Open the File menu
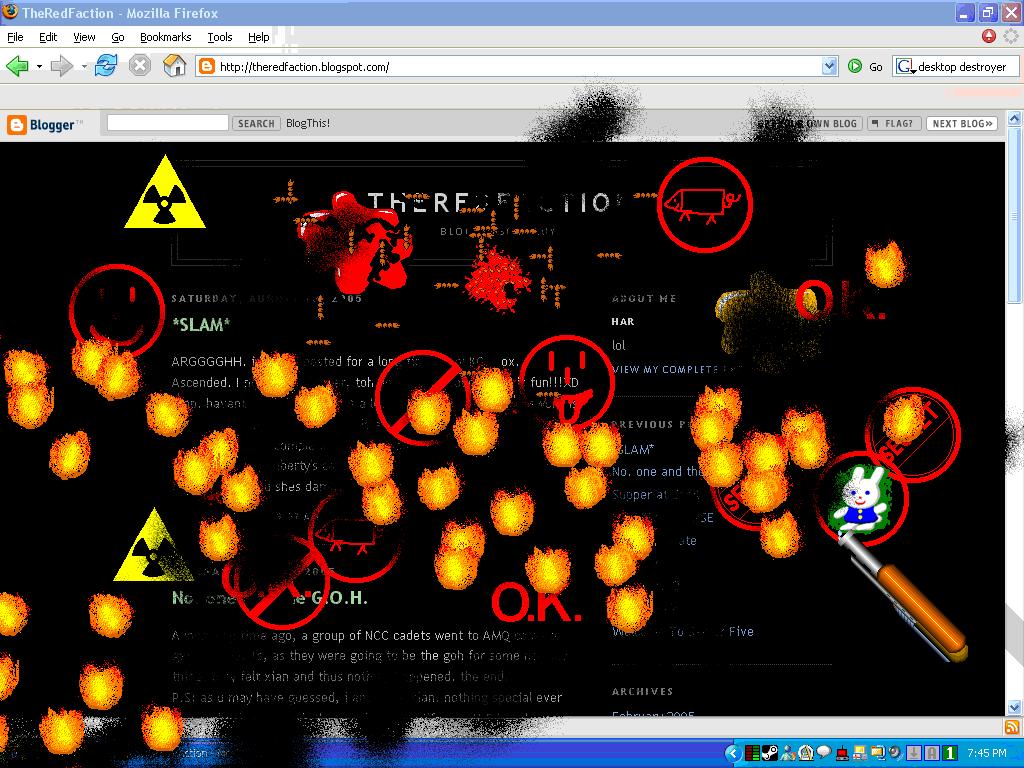This screenshot has height=768, width=1024. pos(15,37)
